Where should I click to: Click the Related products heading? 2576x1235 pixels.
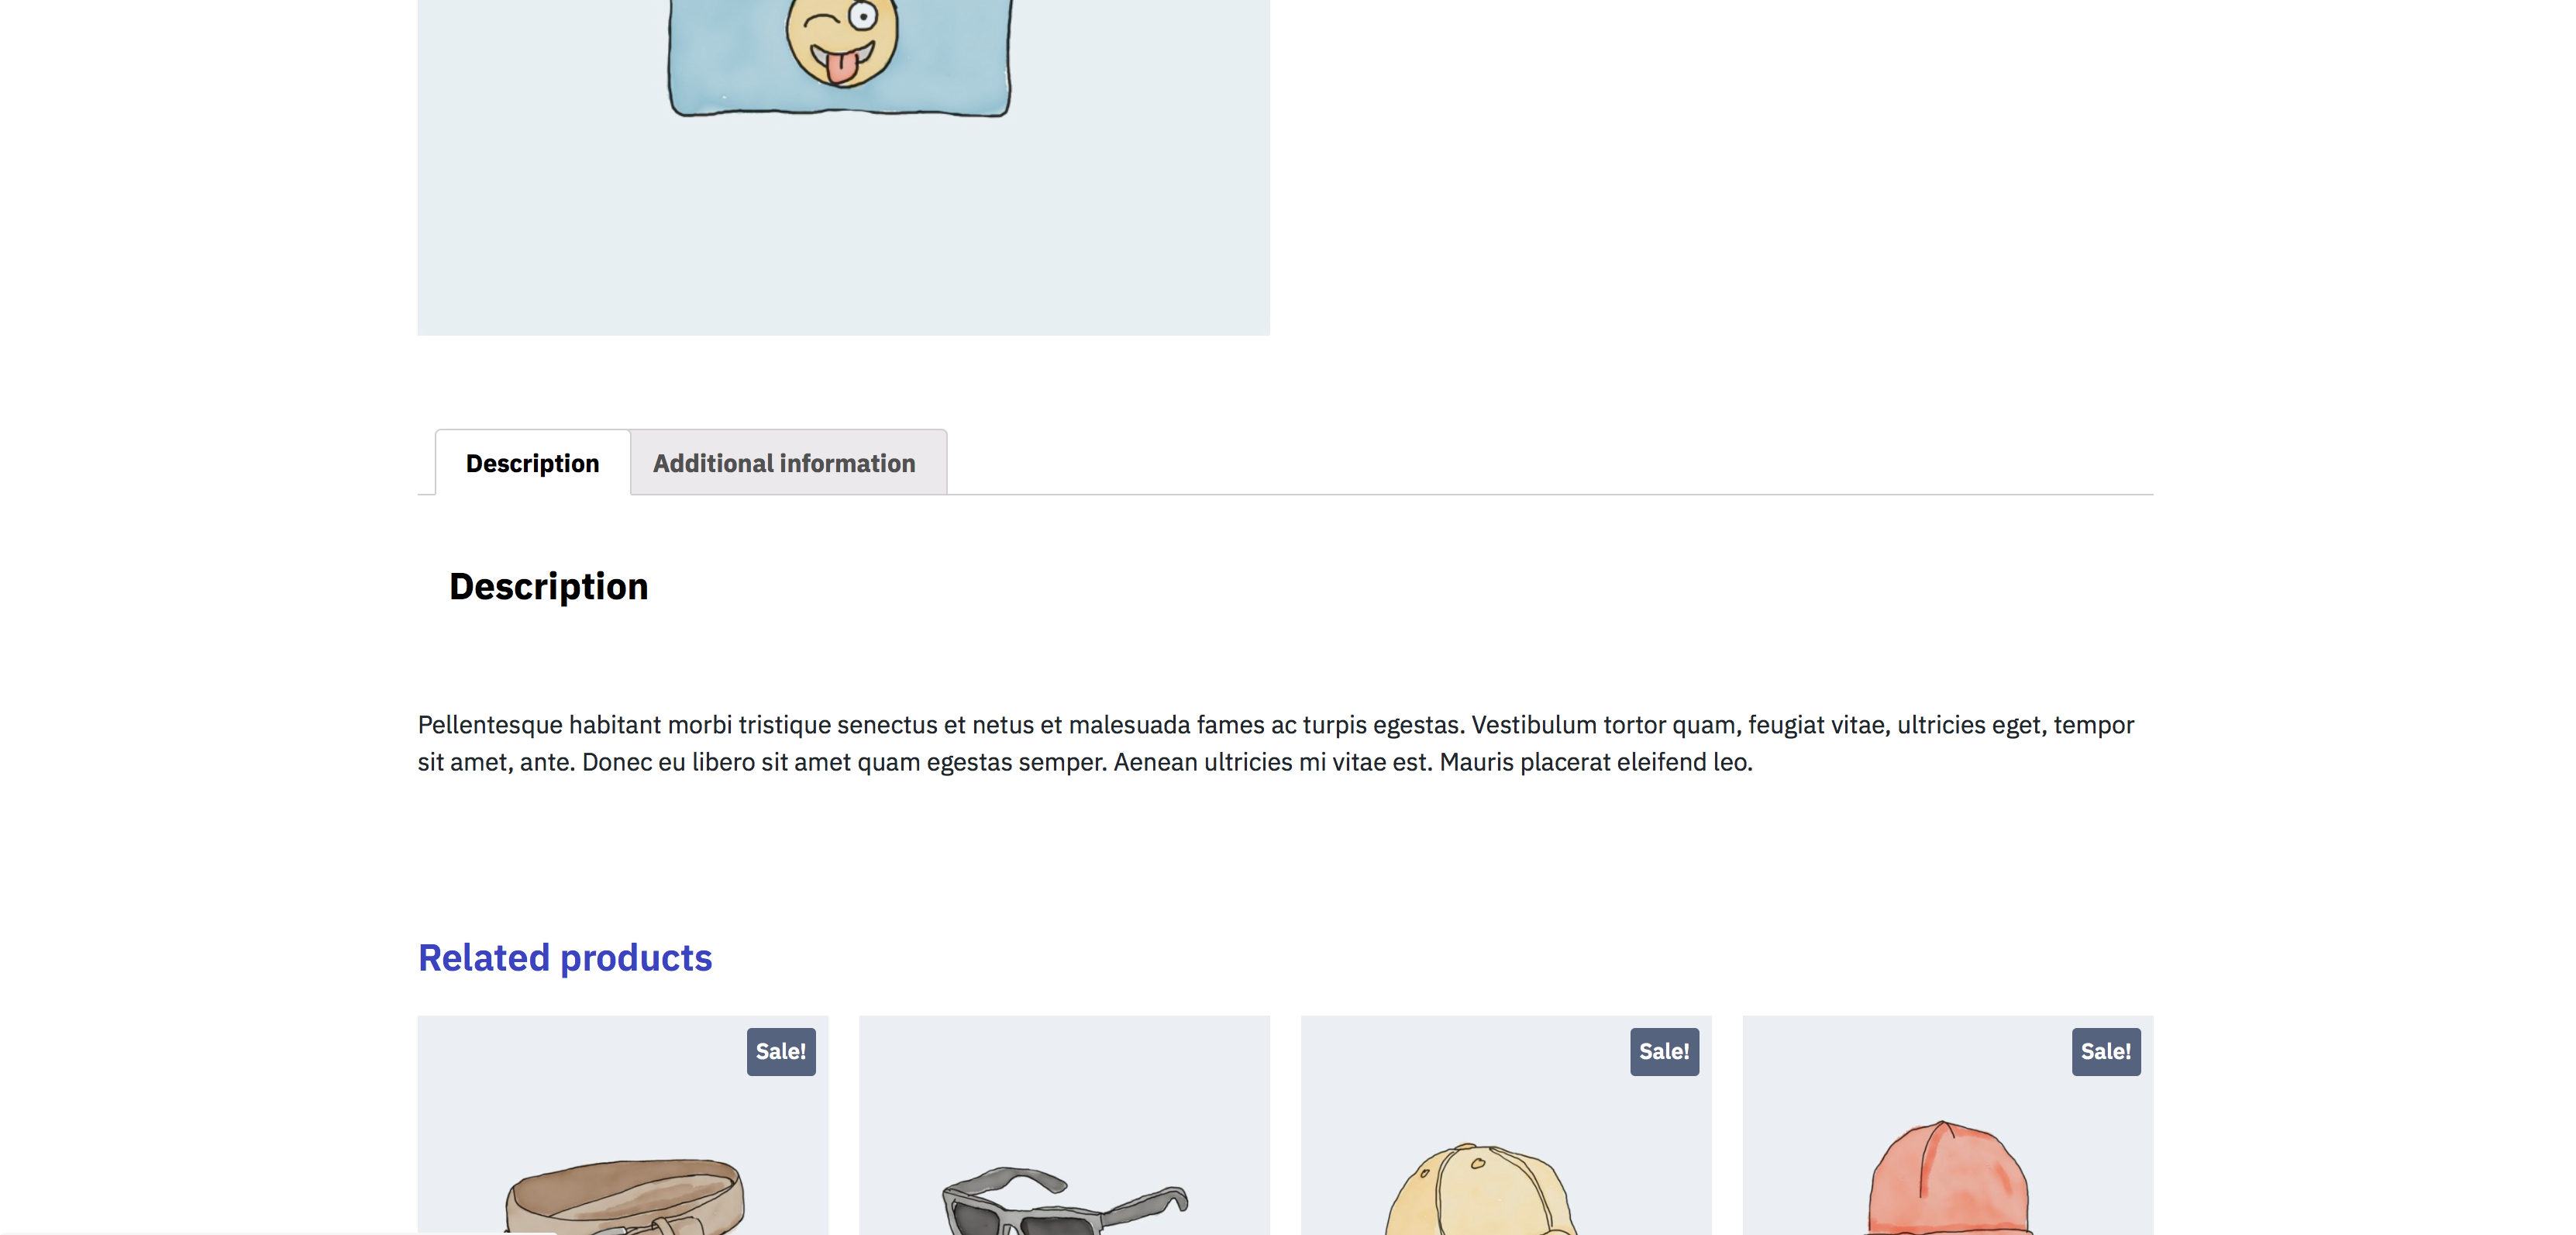[x=565, y=958]
